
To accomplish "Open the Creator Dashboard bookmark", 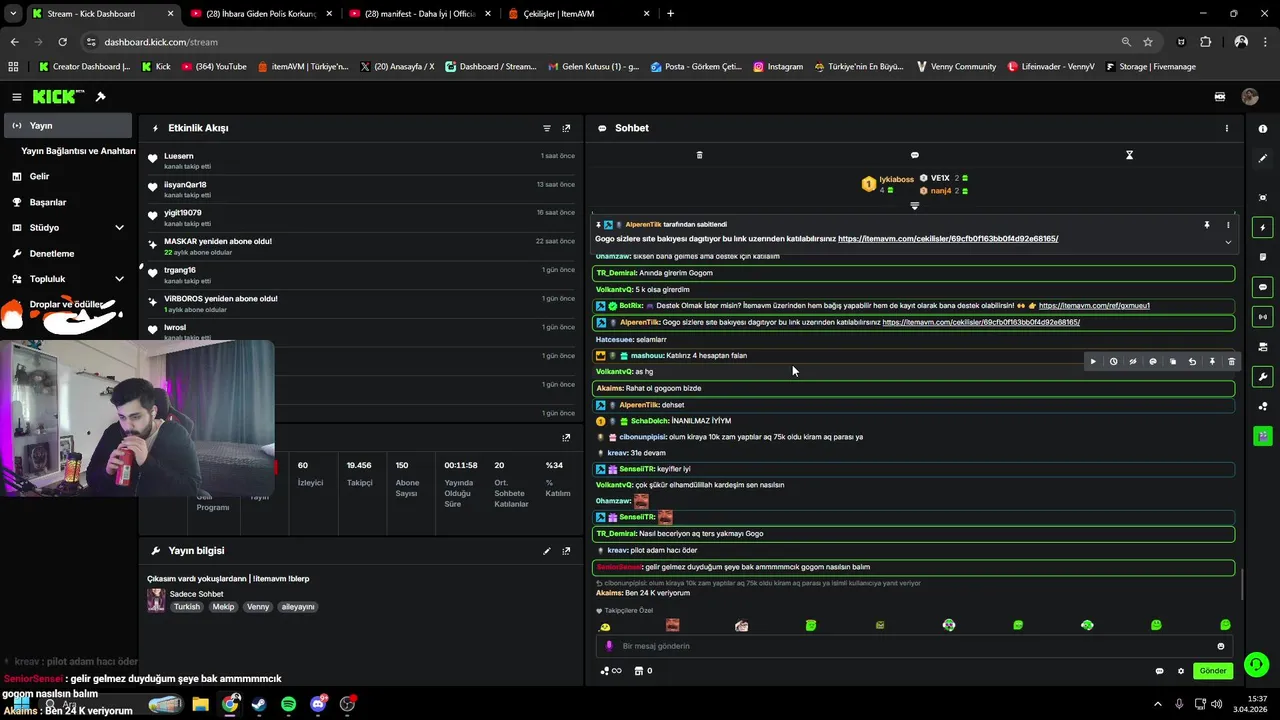I will click(x=83, y=67).
